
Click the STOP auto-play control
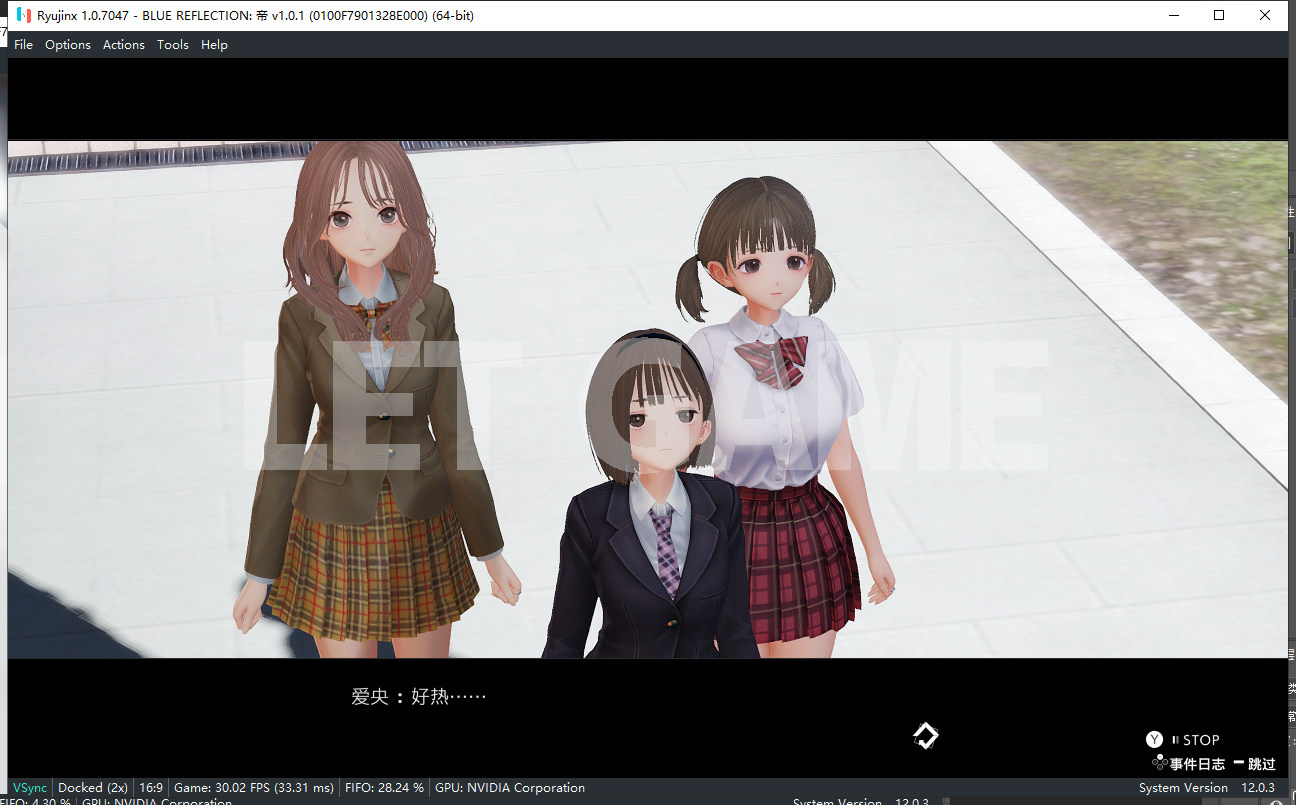click(1201, 741)
